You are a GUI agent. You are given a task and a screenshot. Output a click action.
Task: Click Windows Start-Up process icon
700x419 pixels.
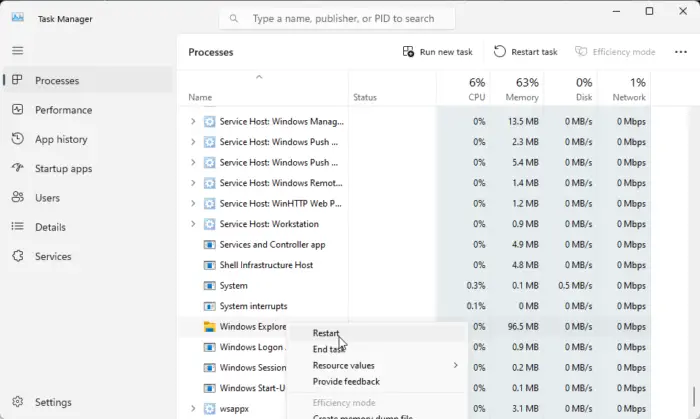[x=209, y=388]
